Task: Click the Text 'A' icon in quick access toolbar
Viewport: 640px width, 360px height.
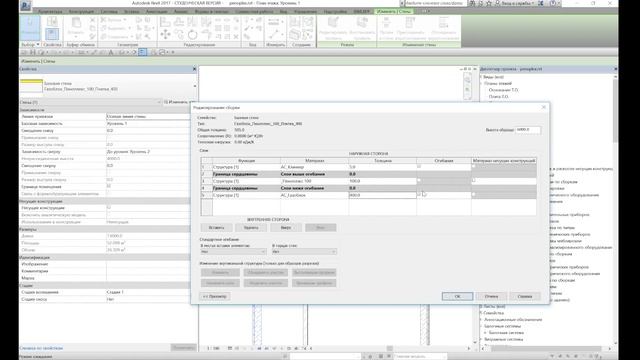Action: click(111, 52)
